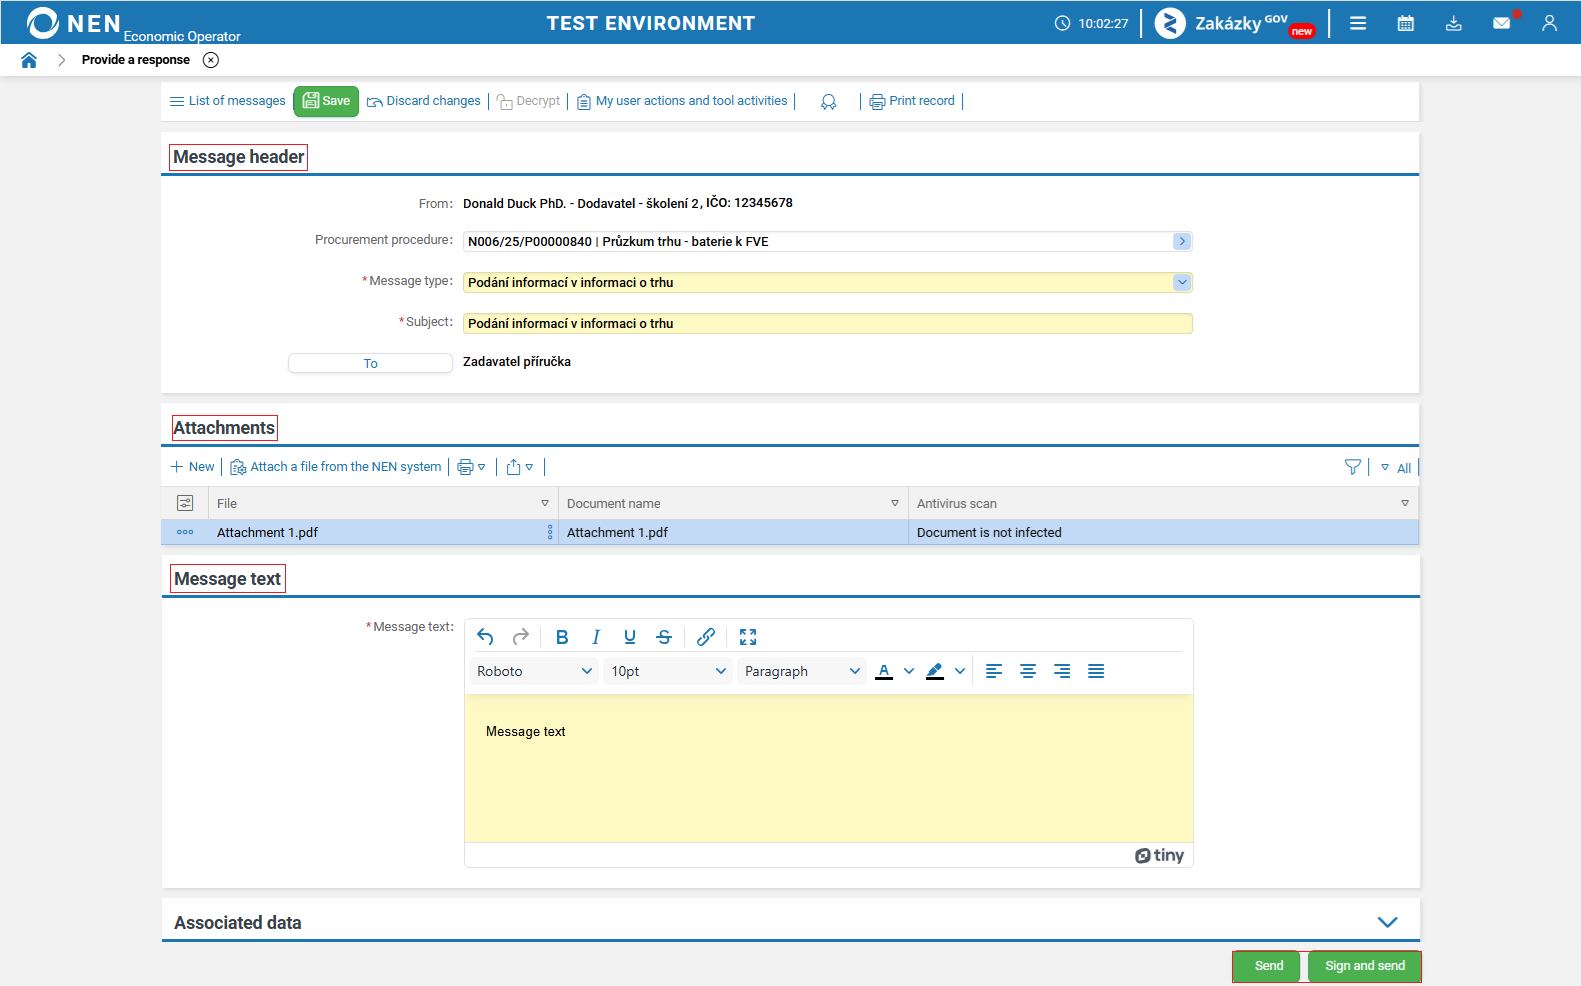Open the calendar icon in header
The image size is (1581, 986).
point(1405,23)
